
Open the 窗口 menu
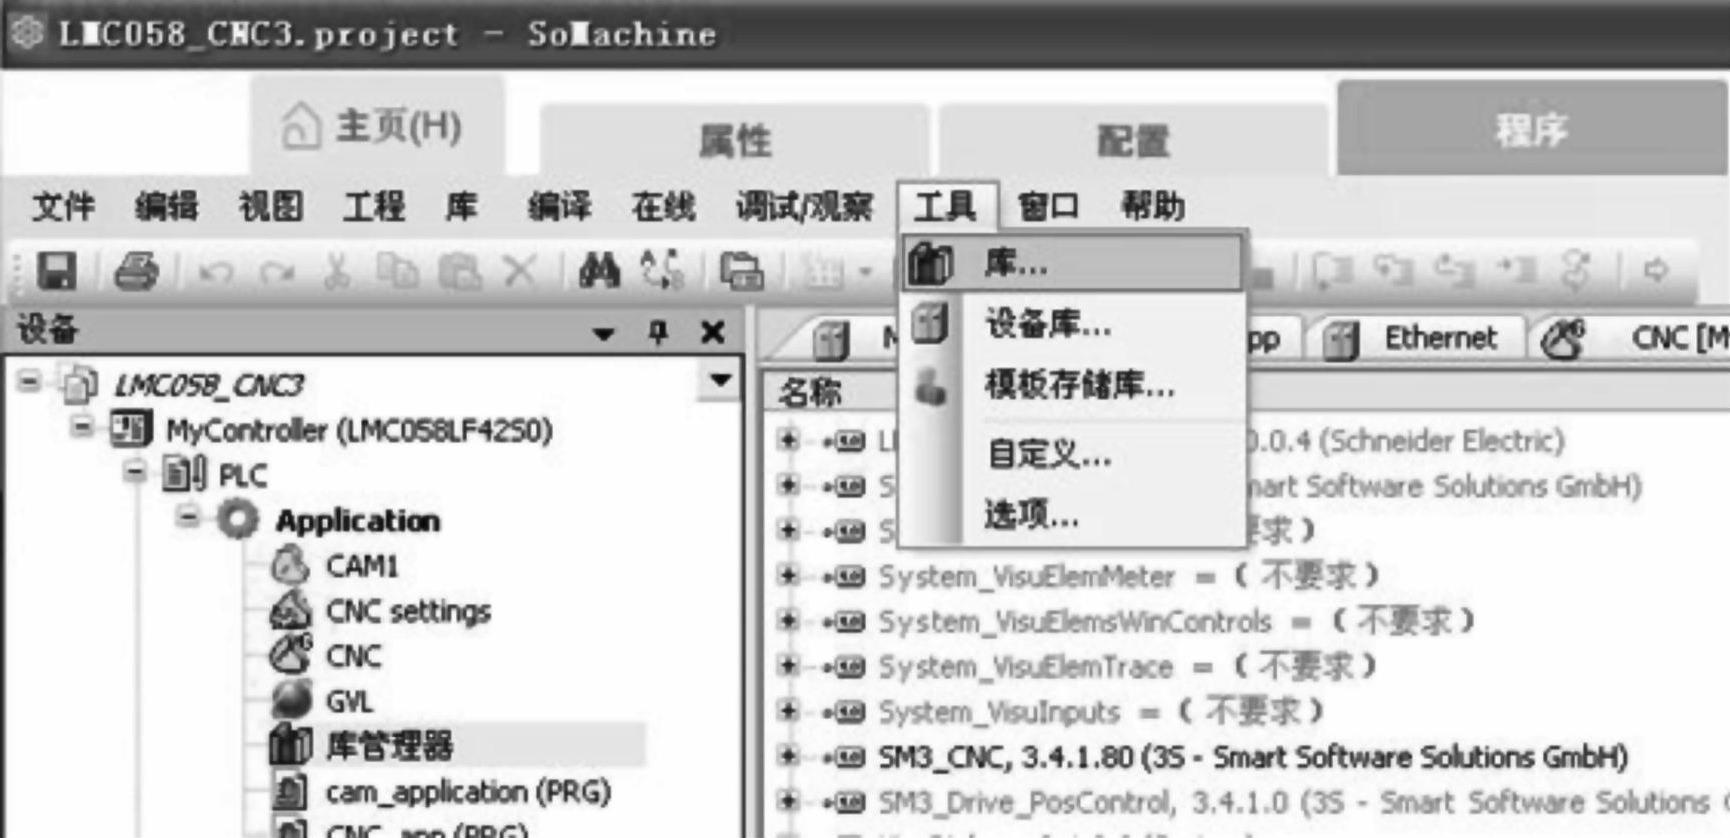coord(1048,206)
